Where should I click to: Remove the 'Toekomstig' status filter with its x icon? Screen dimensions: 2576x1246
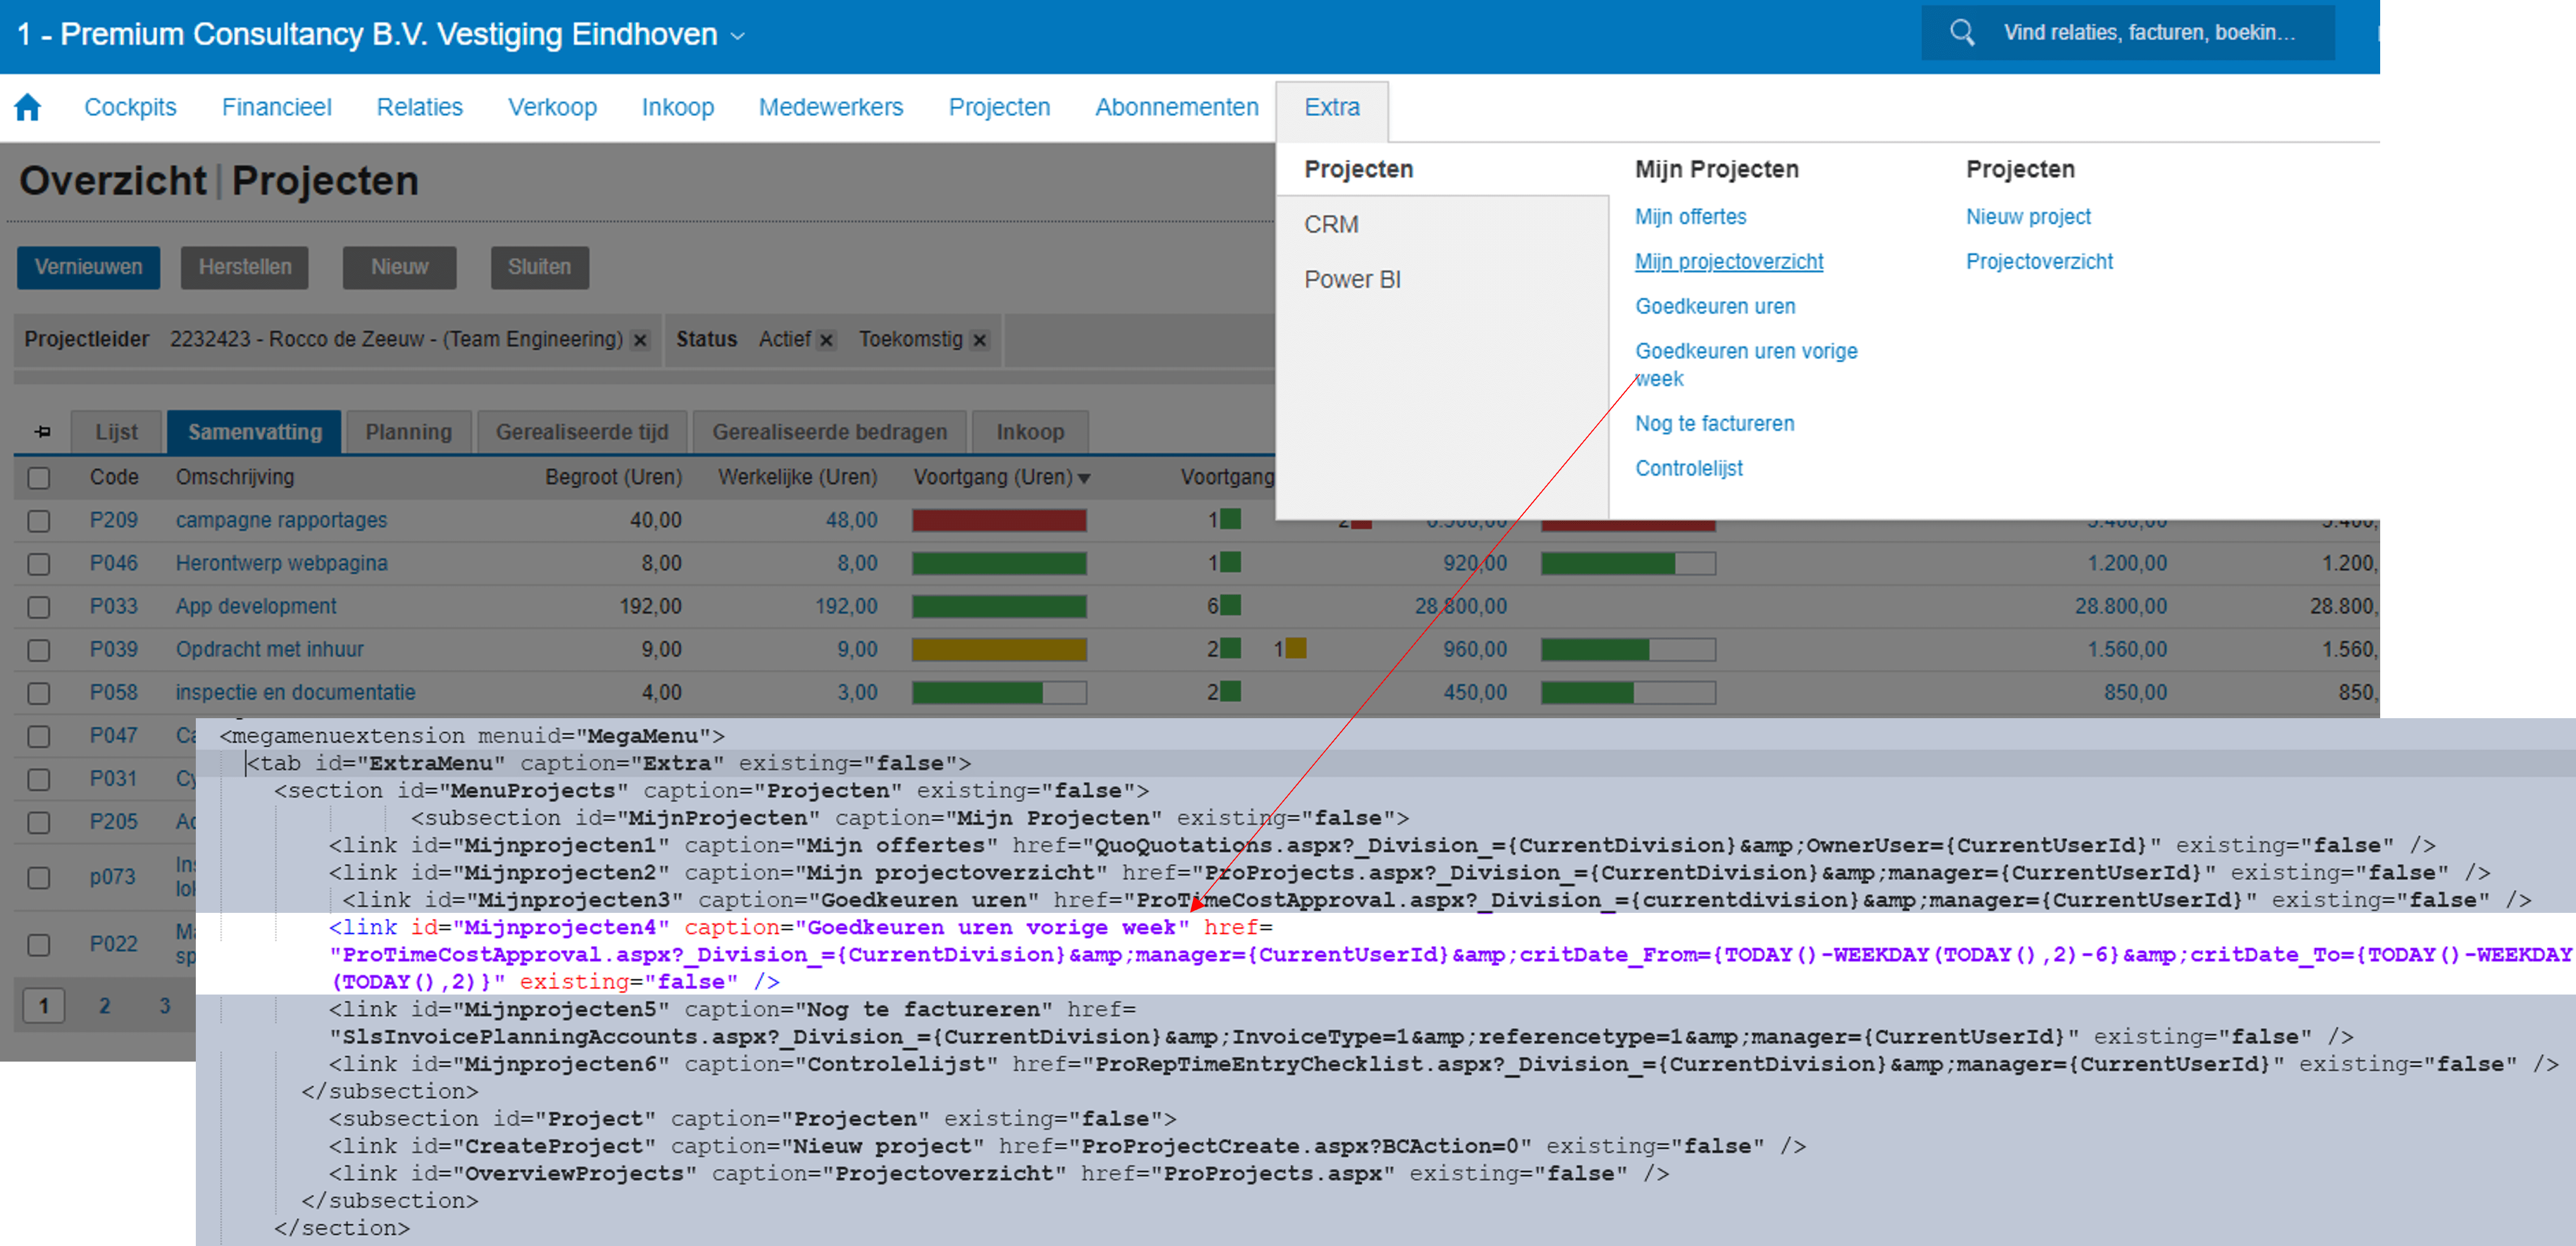(979, 340)
